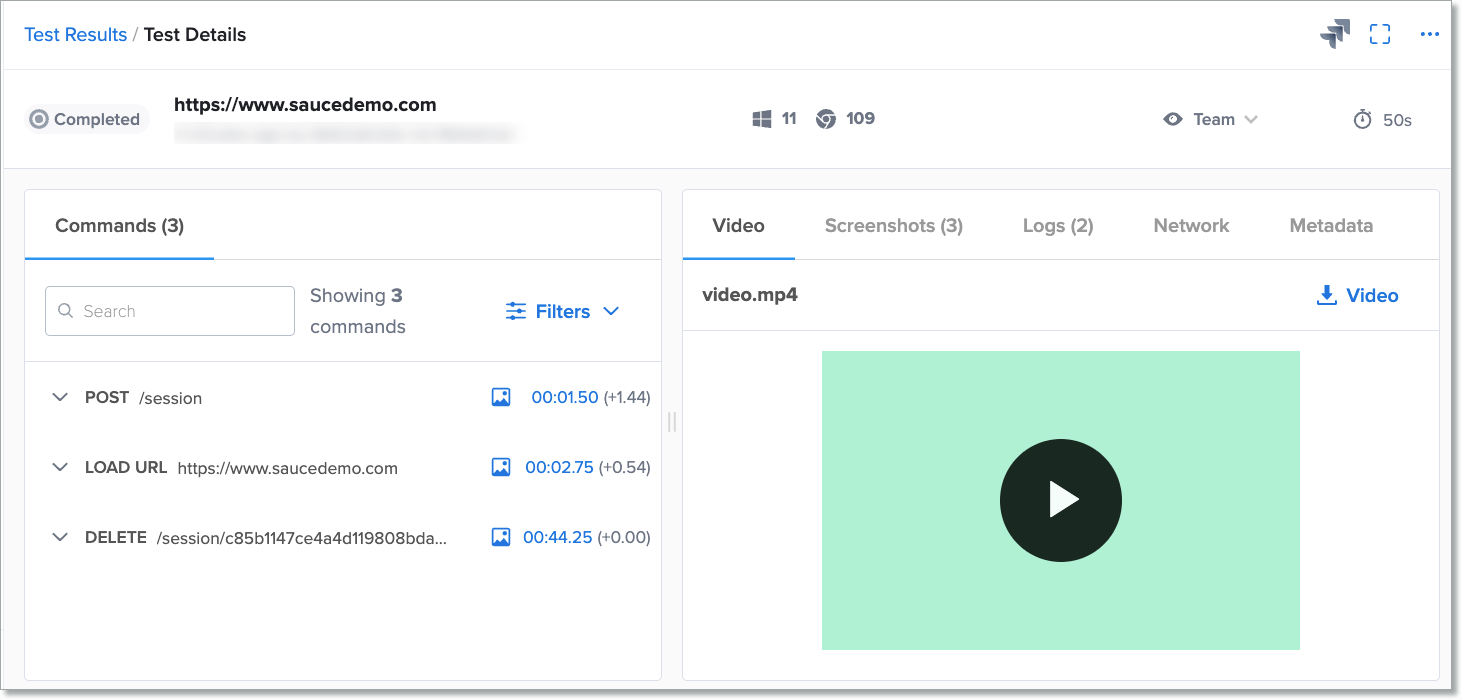This screenshot has height=700, width=1462.
Task: Switch to the Screenshots (3) tab
Action: tap(893, 225)
